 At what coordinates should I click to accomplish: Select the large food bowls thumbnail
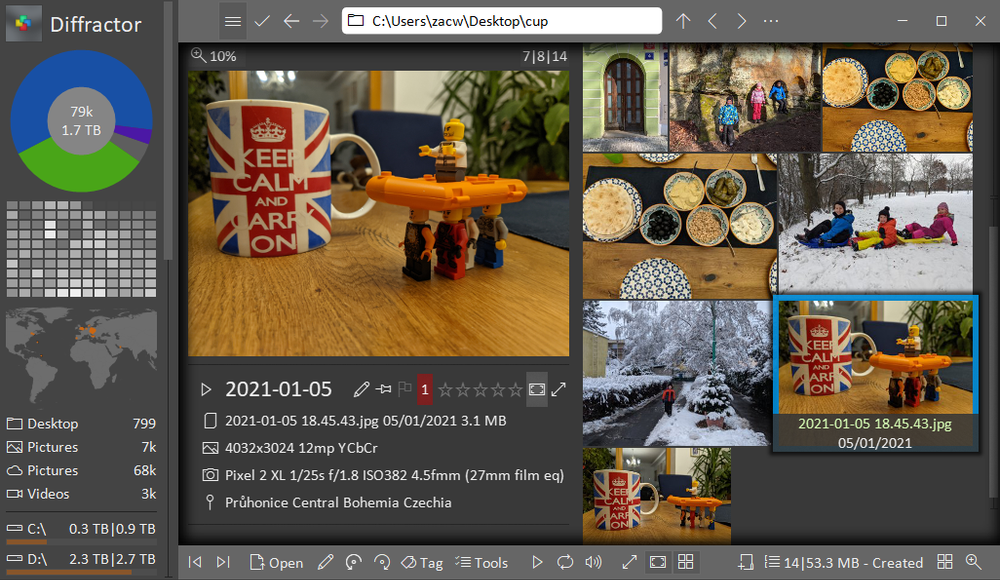click(x=680, y=226)
